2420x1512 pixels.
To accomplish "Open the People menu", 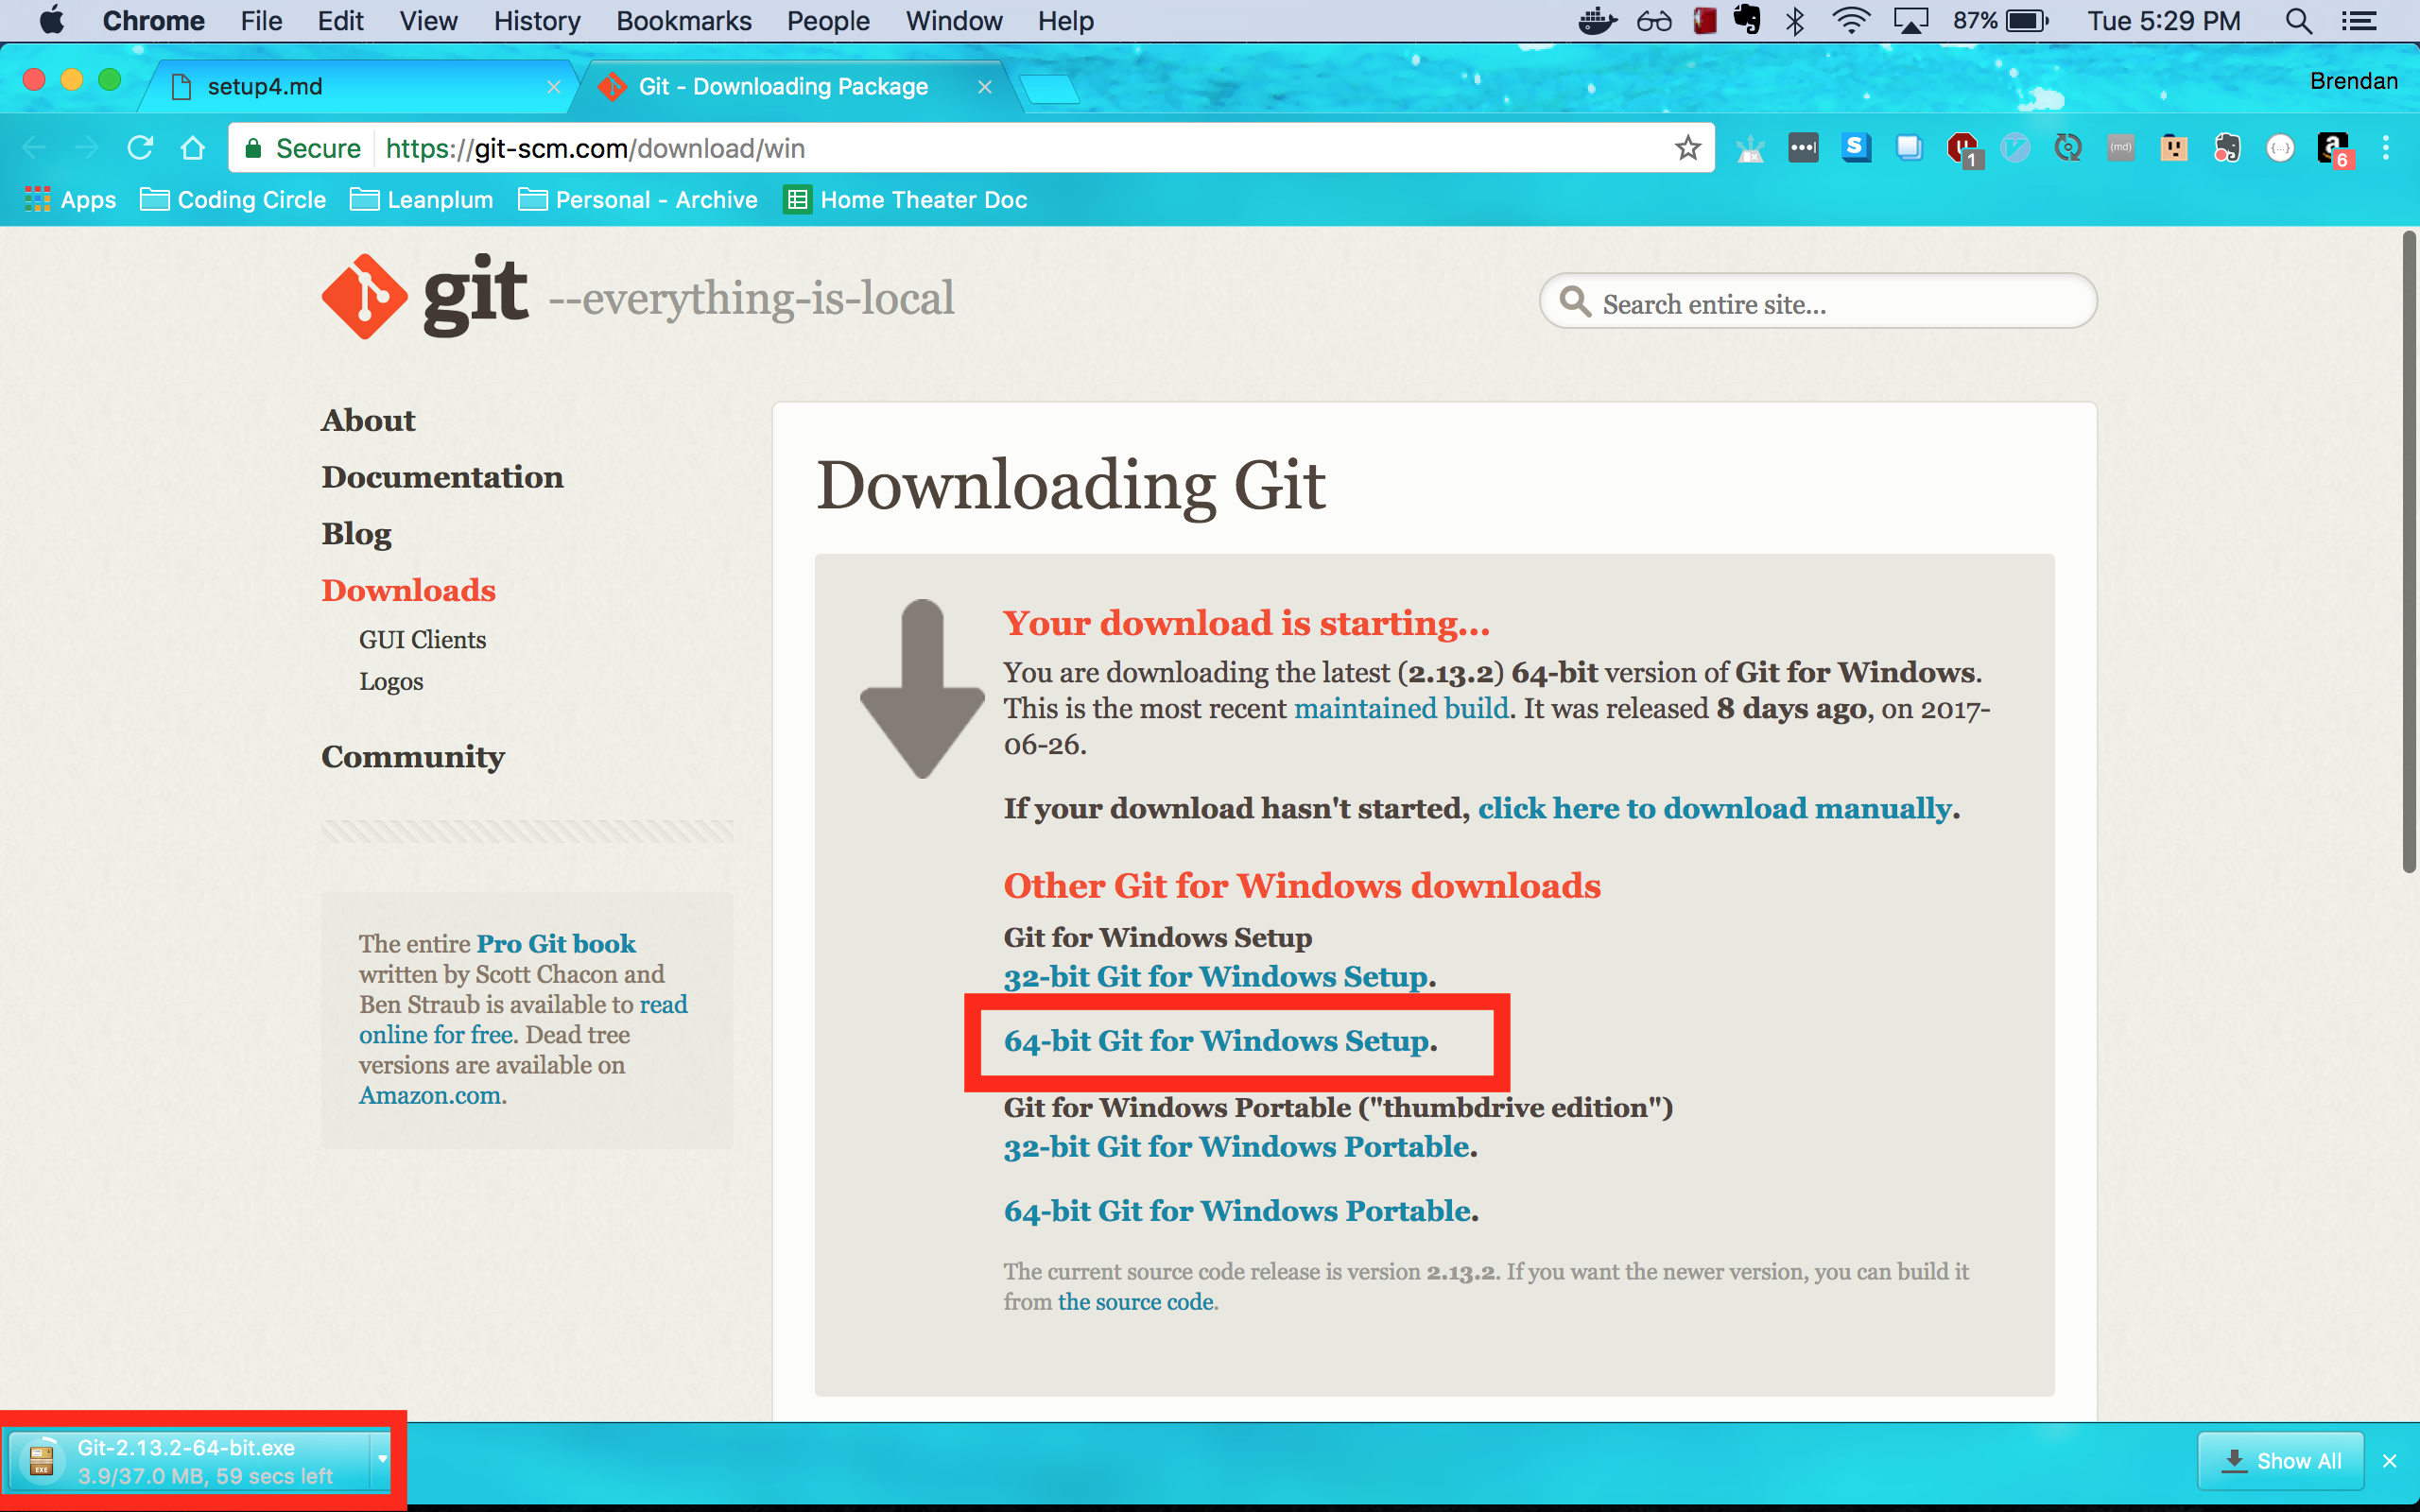I will (828, 21).
